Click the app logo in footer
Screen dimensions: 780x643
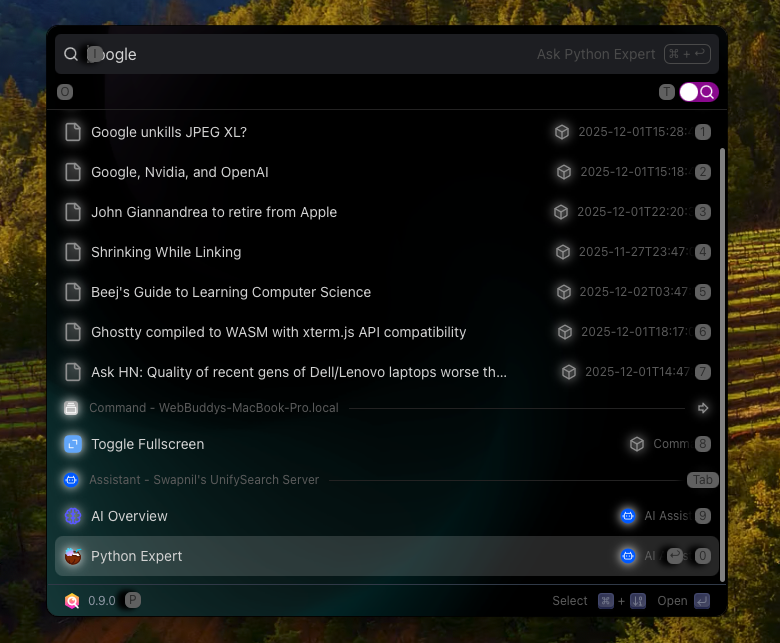click(72, 601)
